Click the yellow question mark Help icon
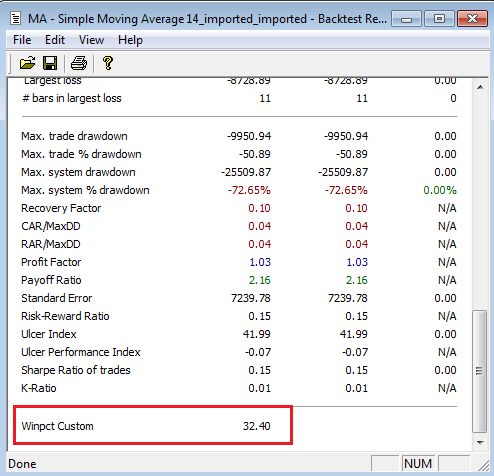Image resolution: width=494 pixels, height=476 pixels. [x=108, y=63]
